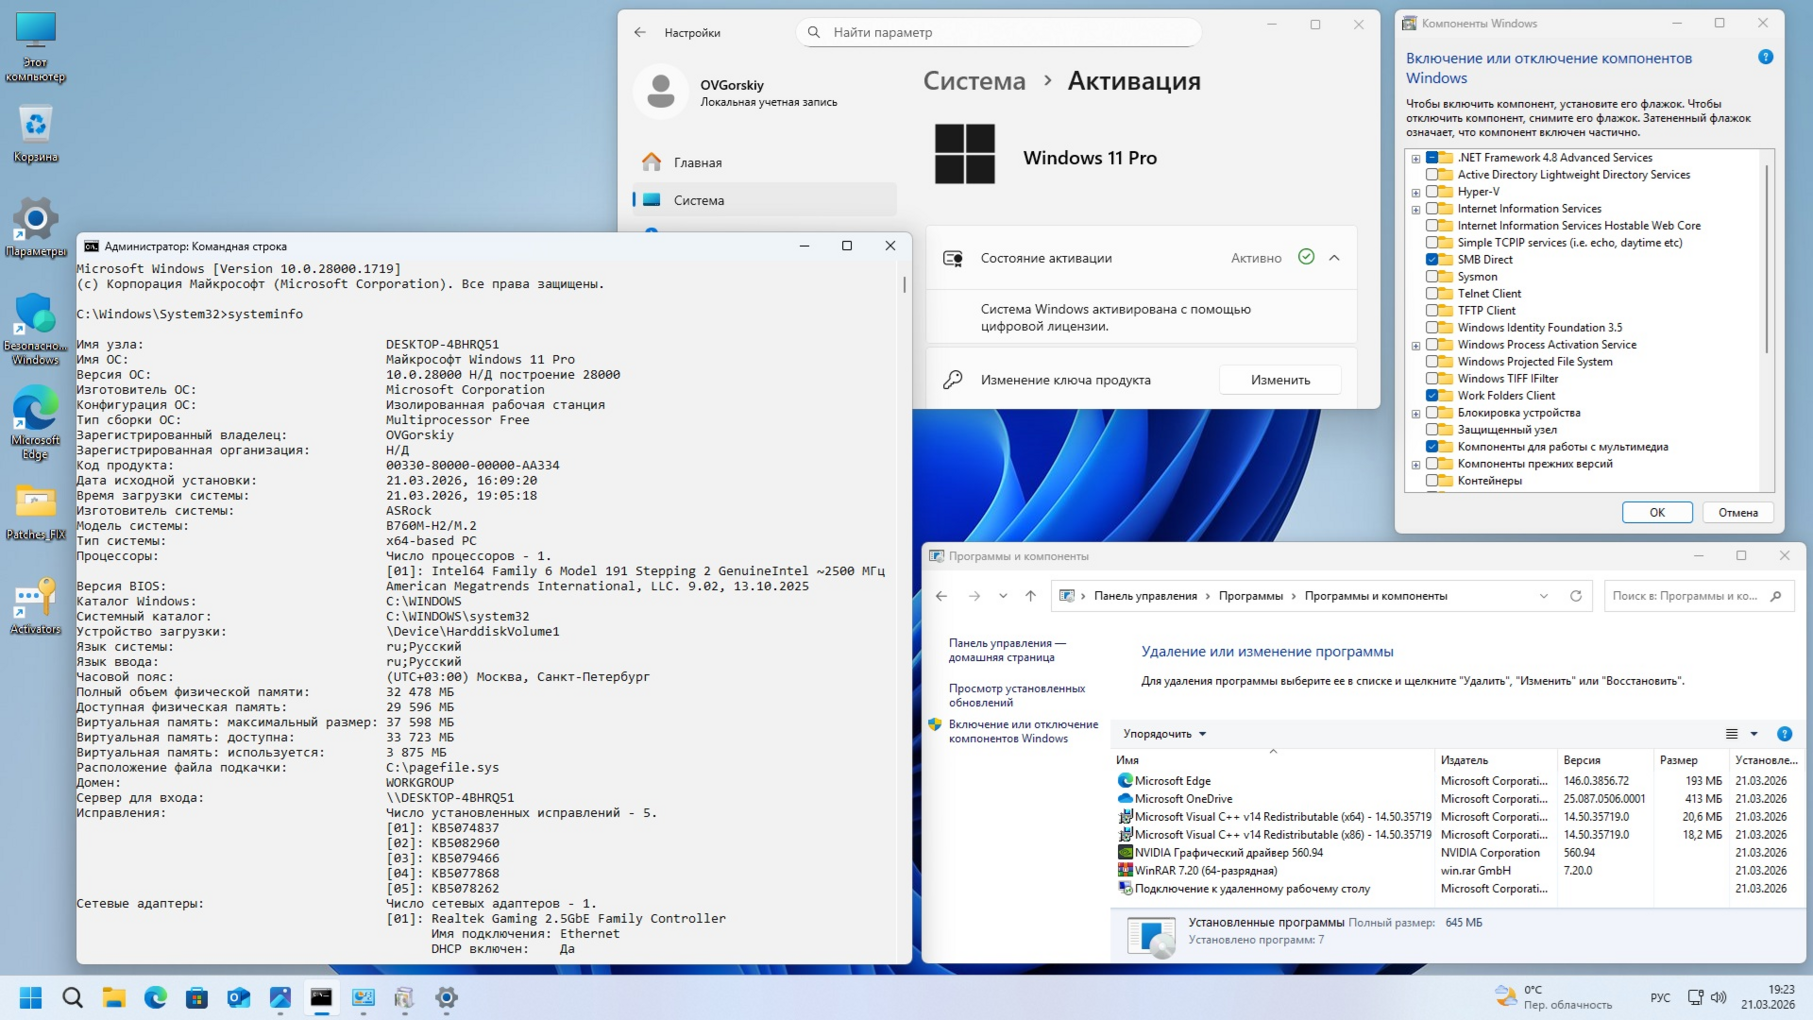Uncheck the SMB Direct checkbox
1813x1020 pixels.
click(x=1432, y=260)
